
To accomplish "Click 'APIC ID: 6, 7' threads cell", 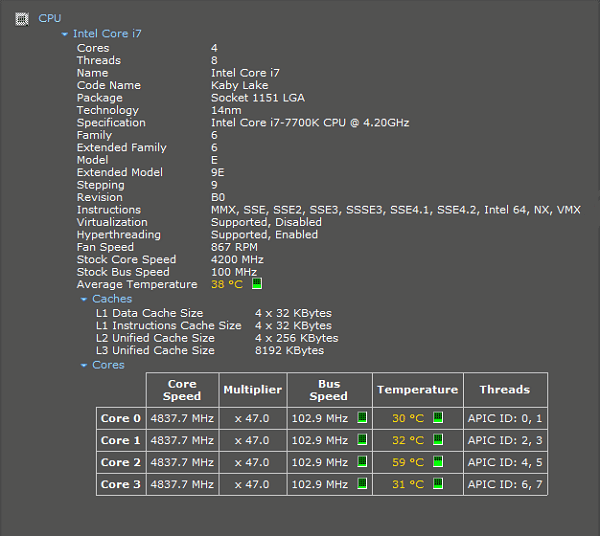I will point(505,484).
